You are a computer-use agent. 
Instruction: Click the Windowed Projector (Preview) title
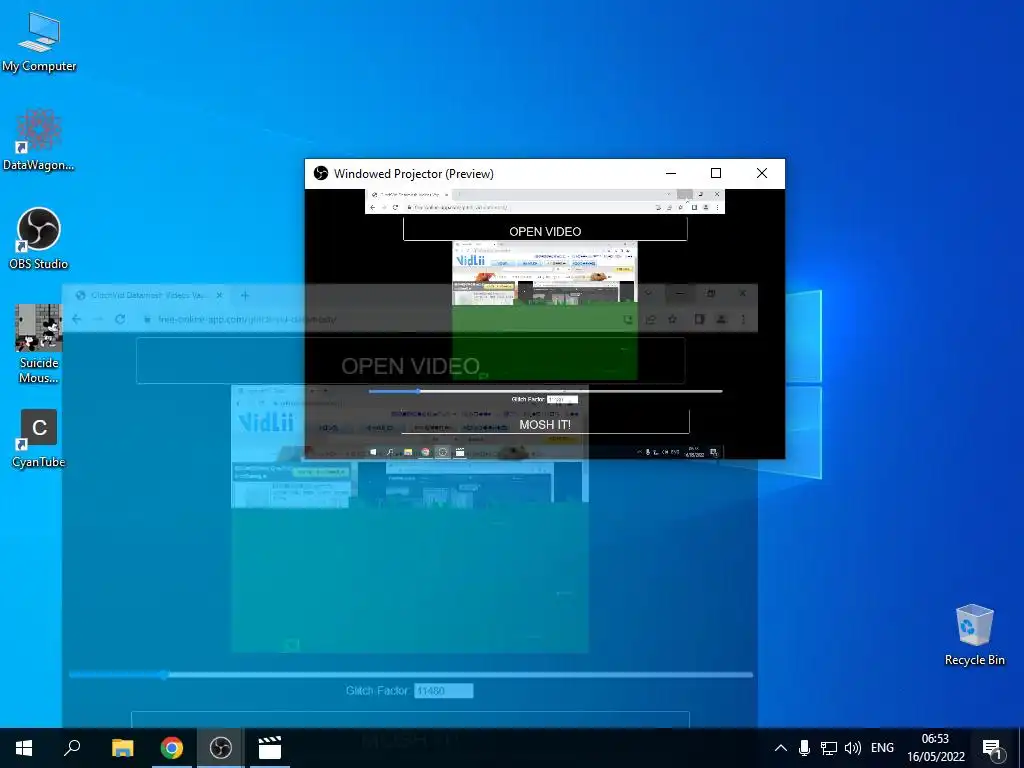point(413,174)
